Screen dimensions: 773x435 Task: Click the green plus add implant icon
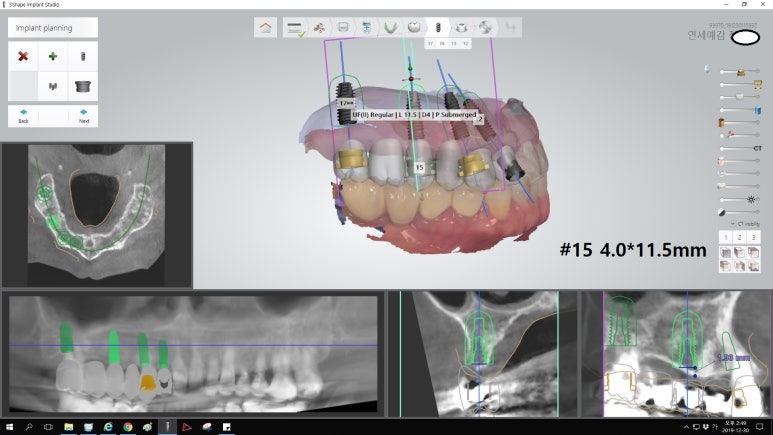[x=53, y=57]
